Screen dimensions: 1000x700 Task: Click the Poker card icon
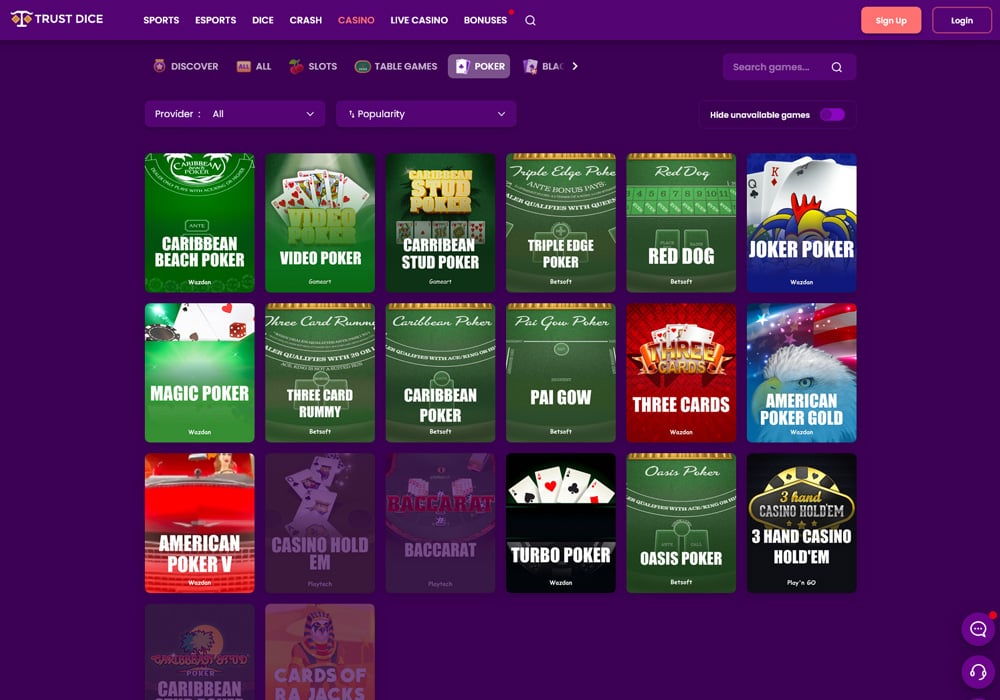[462, 66]
